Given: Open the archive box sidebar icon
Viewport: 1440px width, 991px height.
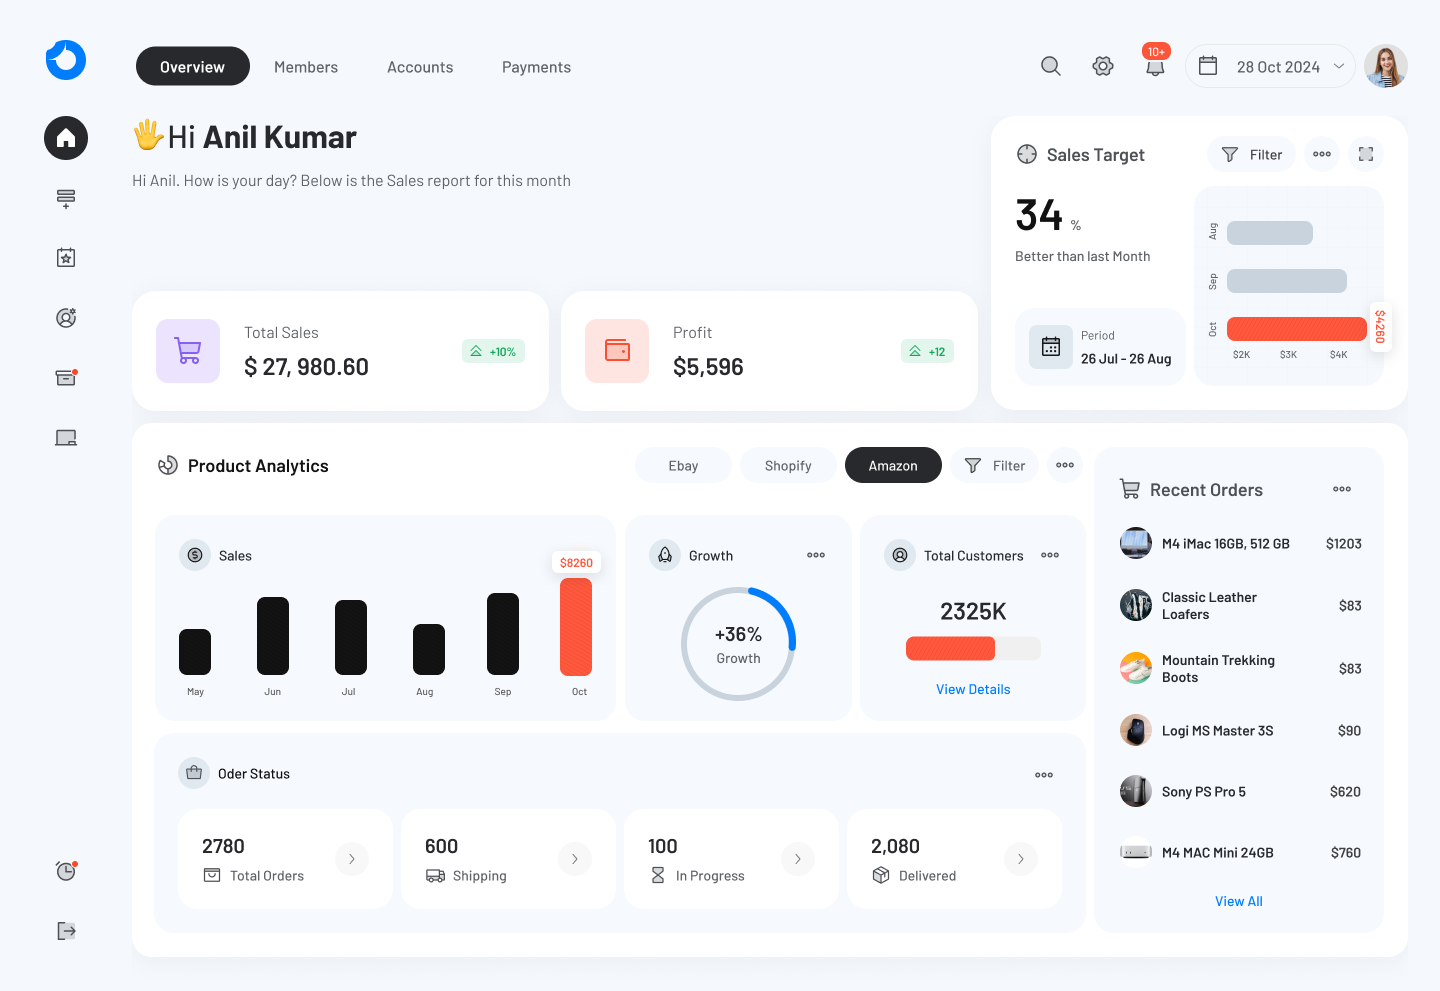Looking at the screenshot, I should (66, 378).
